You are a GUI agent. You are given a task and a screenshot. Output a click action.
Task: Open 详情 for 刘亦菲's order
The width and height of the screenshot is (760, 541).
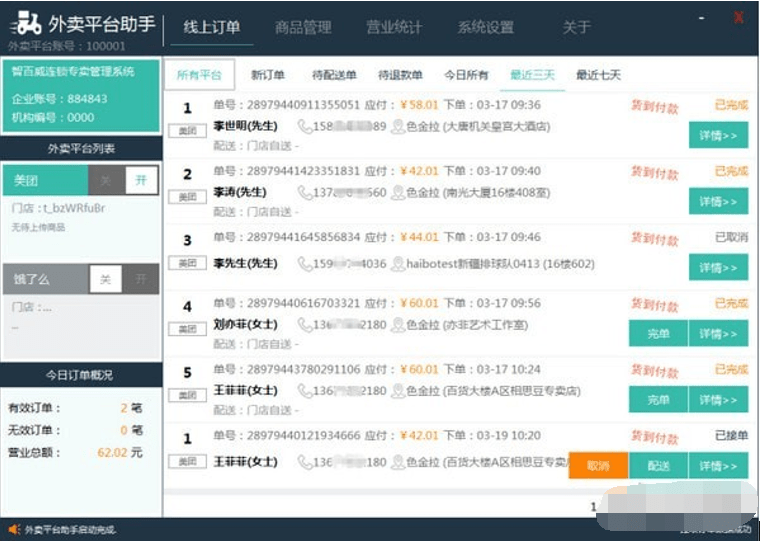pos(718,334)
